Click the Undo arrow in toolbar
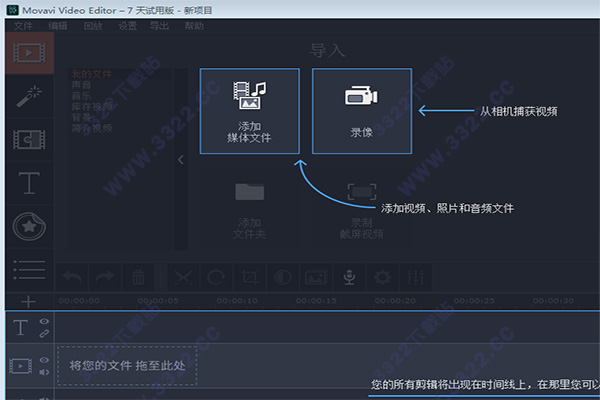 [x=72, y=277]
